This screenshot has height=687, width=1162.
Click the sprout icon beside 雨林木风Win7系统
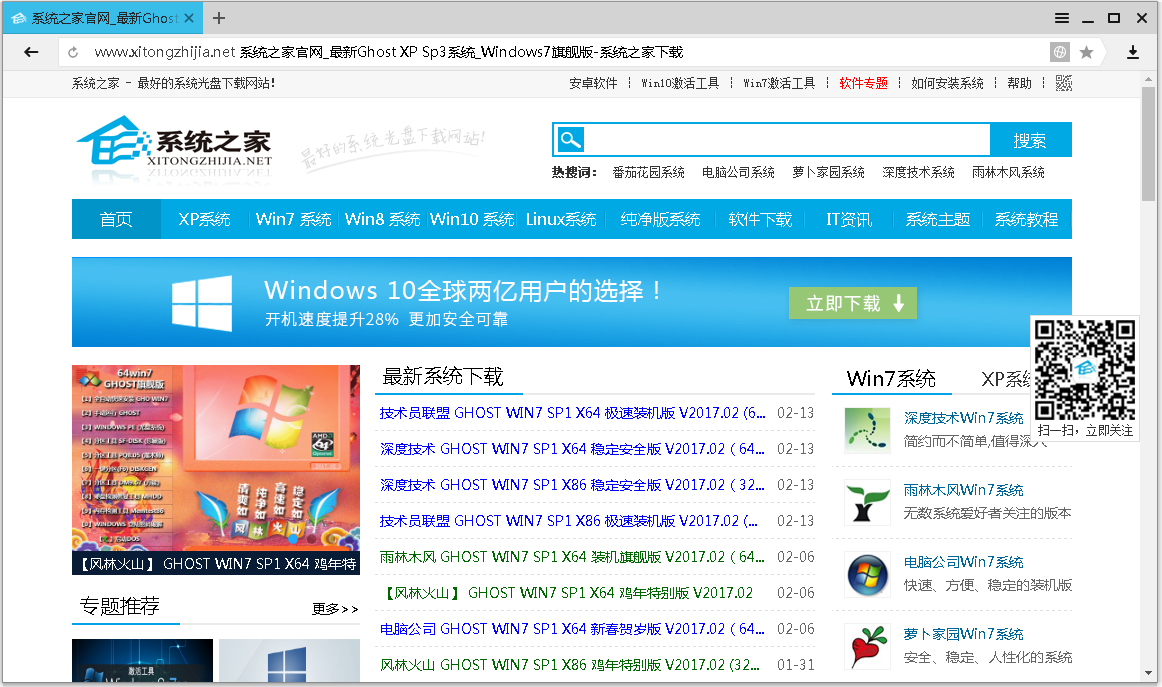click(866, 503)
